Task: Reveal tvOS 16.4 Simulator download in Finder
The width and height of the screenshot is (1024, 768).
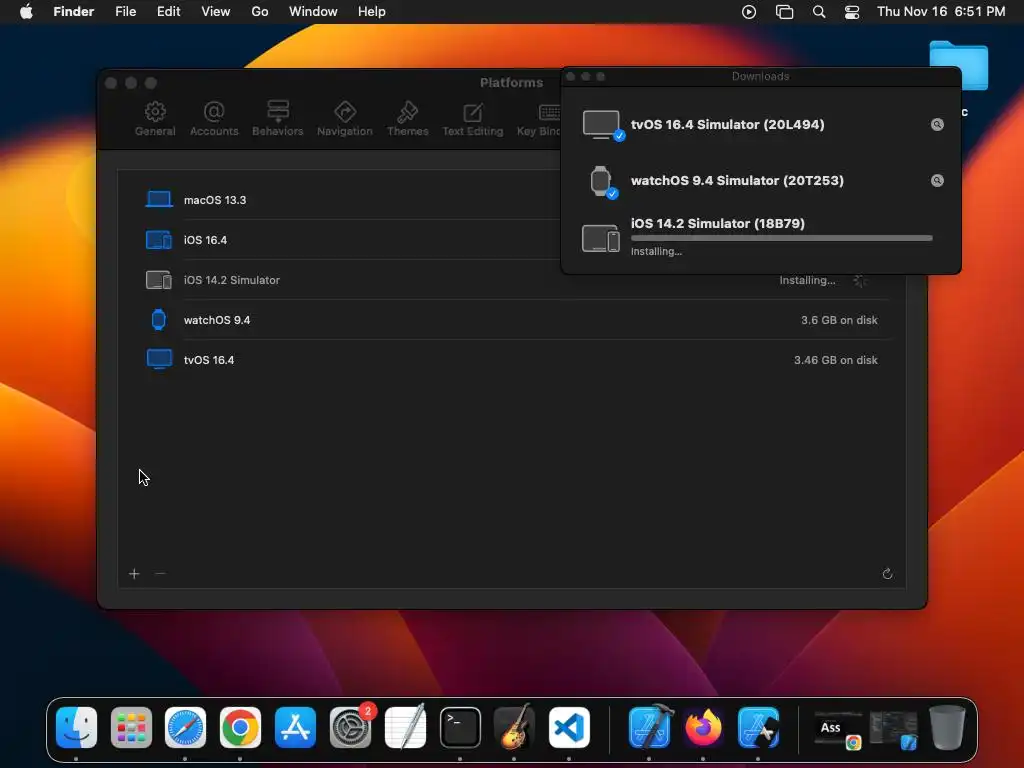Action: point(937,124)
